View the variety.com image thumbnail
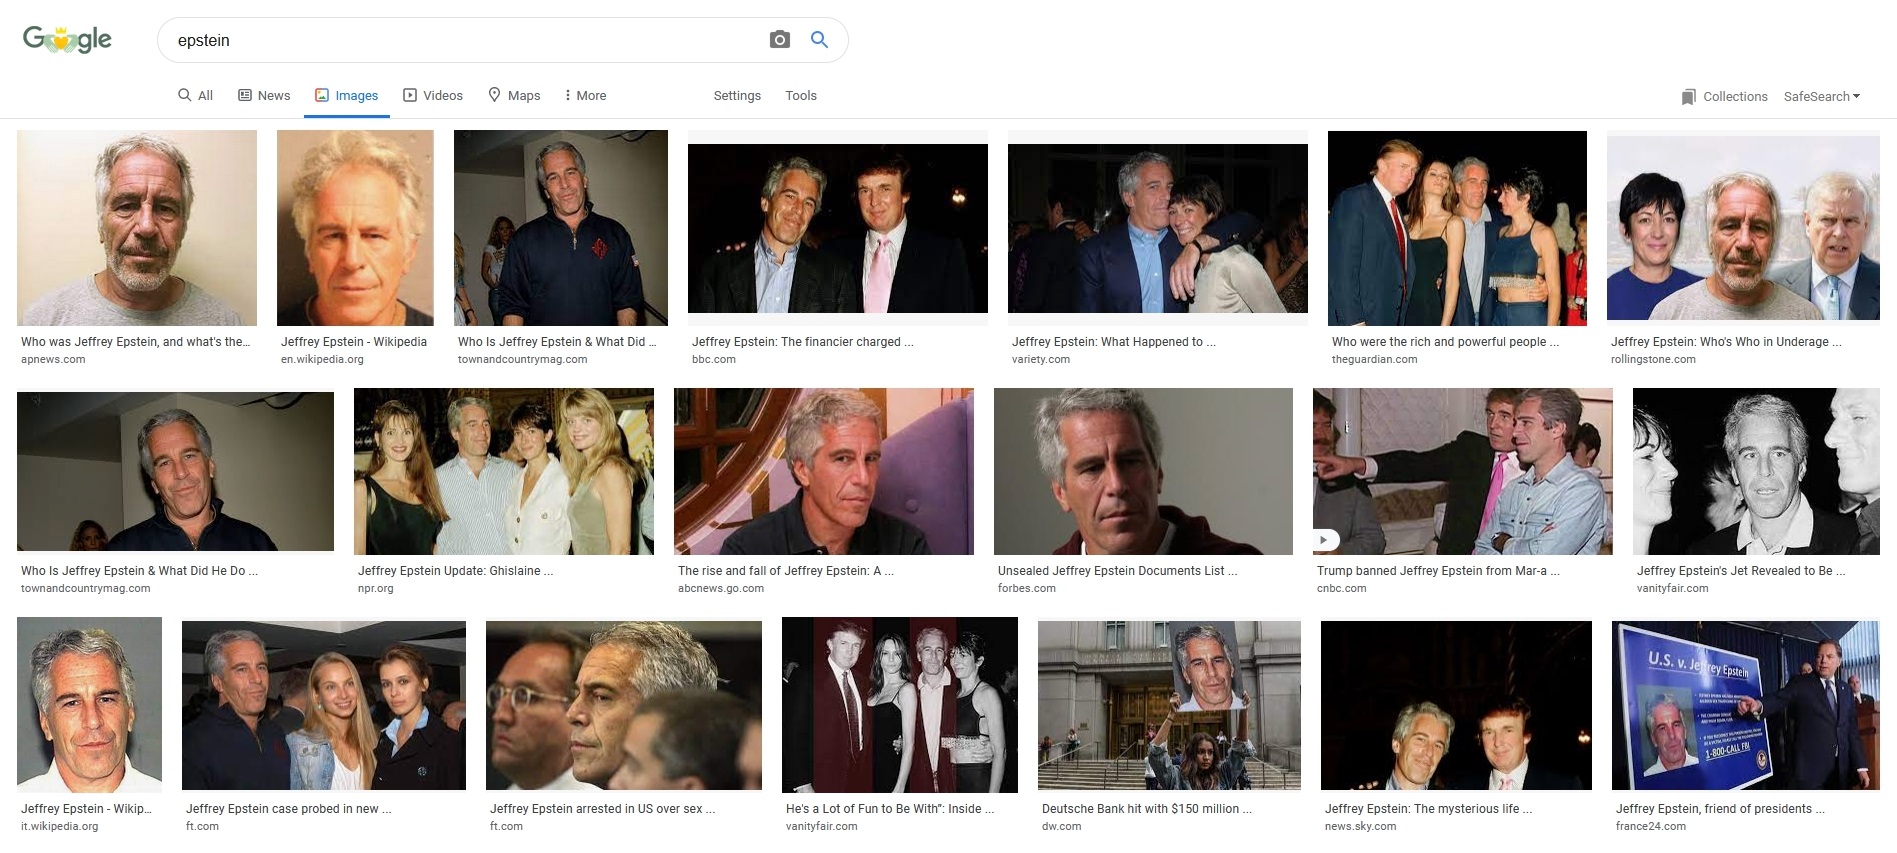This screenshot has width=1897, height=853. tap(1158, 228)
